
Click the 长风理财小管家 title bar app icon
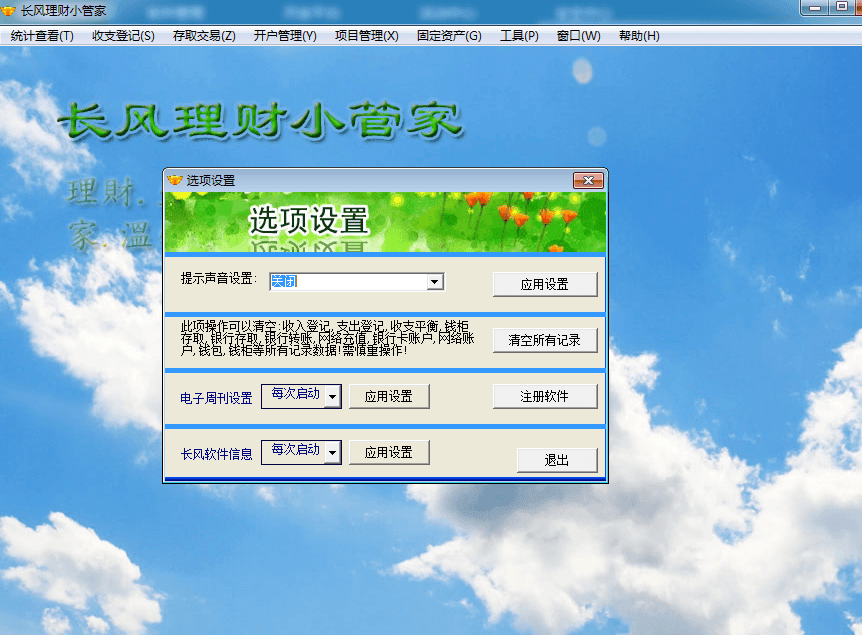pos(10,10)
